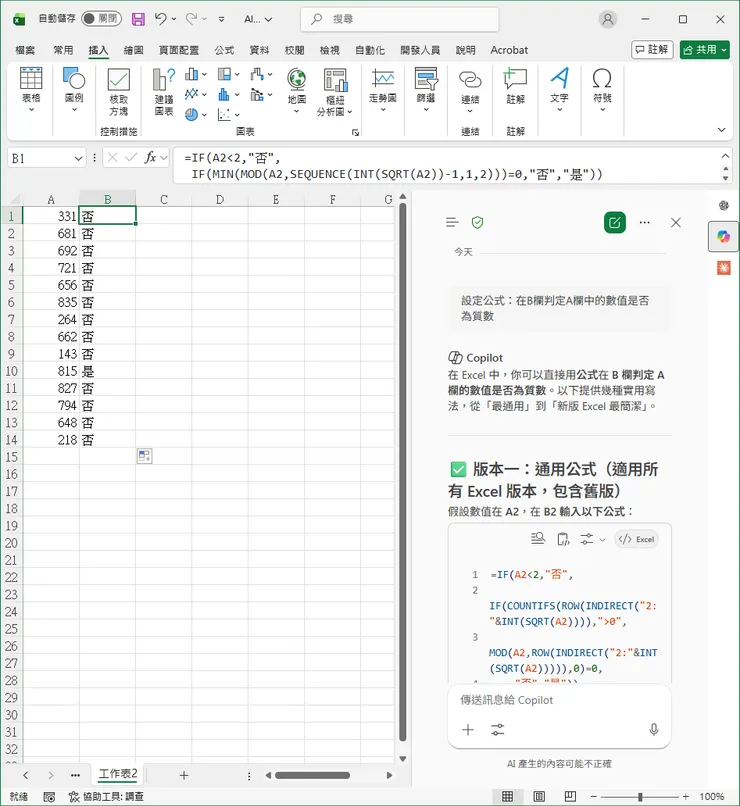Click the plus attach button in Copilot
The width and height of the screenshot is (740, 806).
(x=468, y=729)
